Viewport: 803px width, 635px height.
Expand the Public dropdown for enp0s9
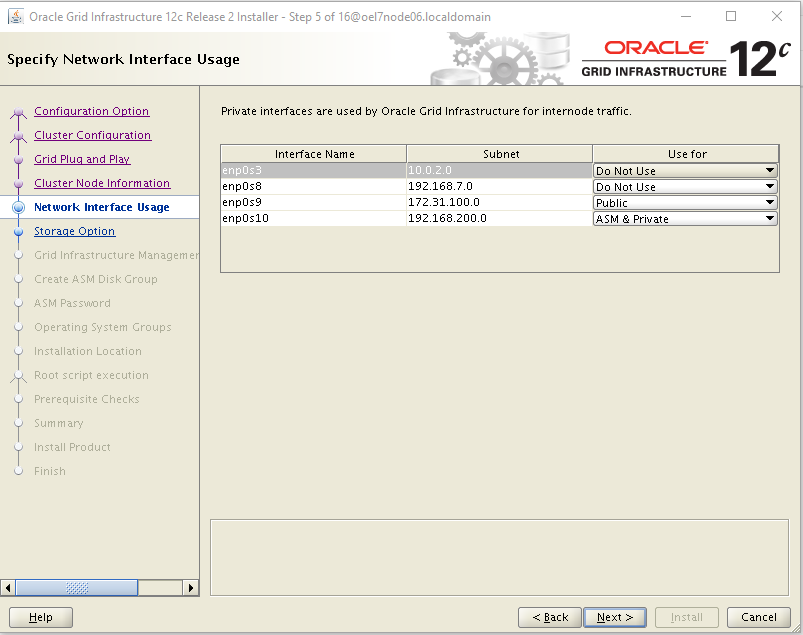[x=769, y=203]
